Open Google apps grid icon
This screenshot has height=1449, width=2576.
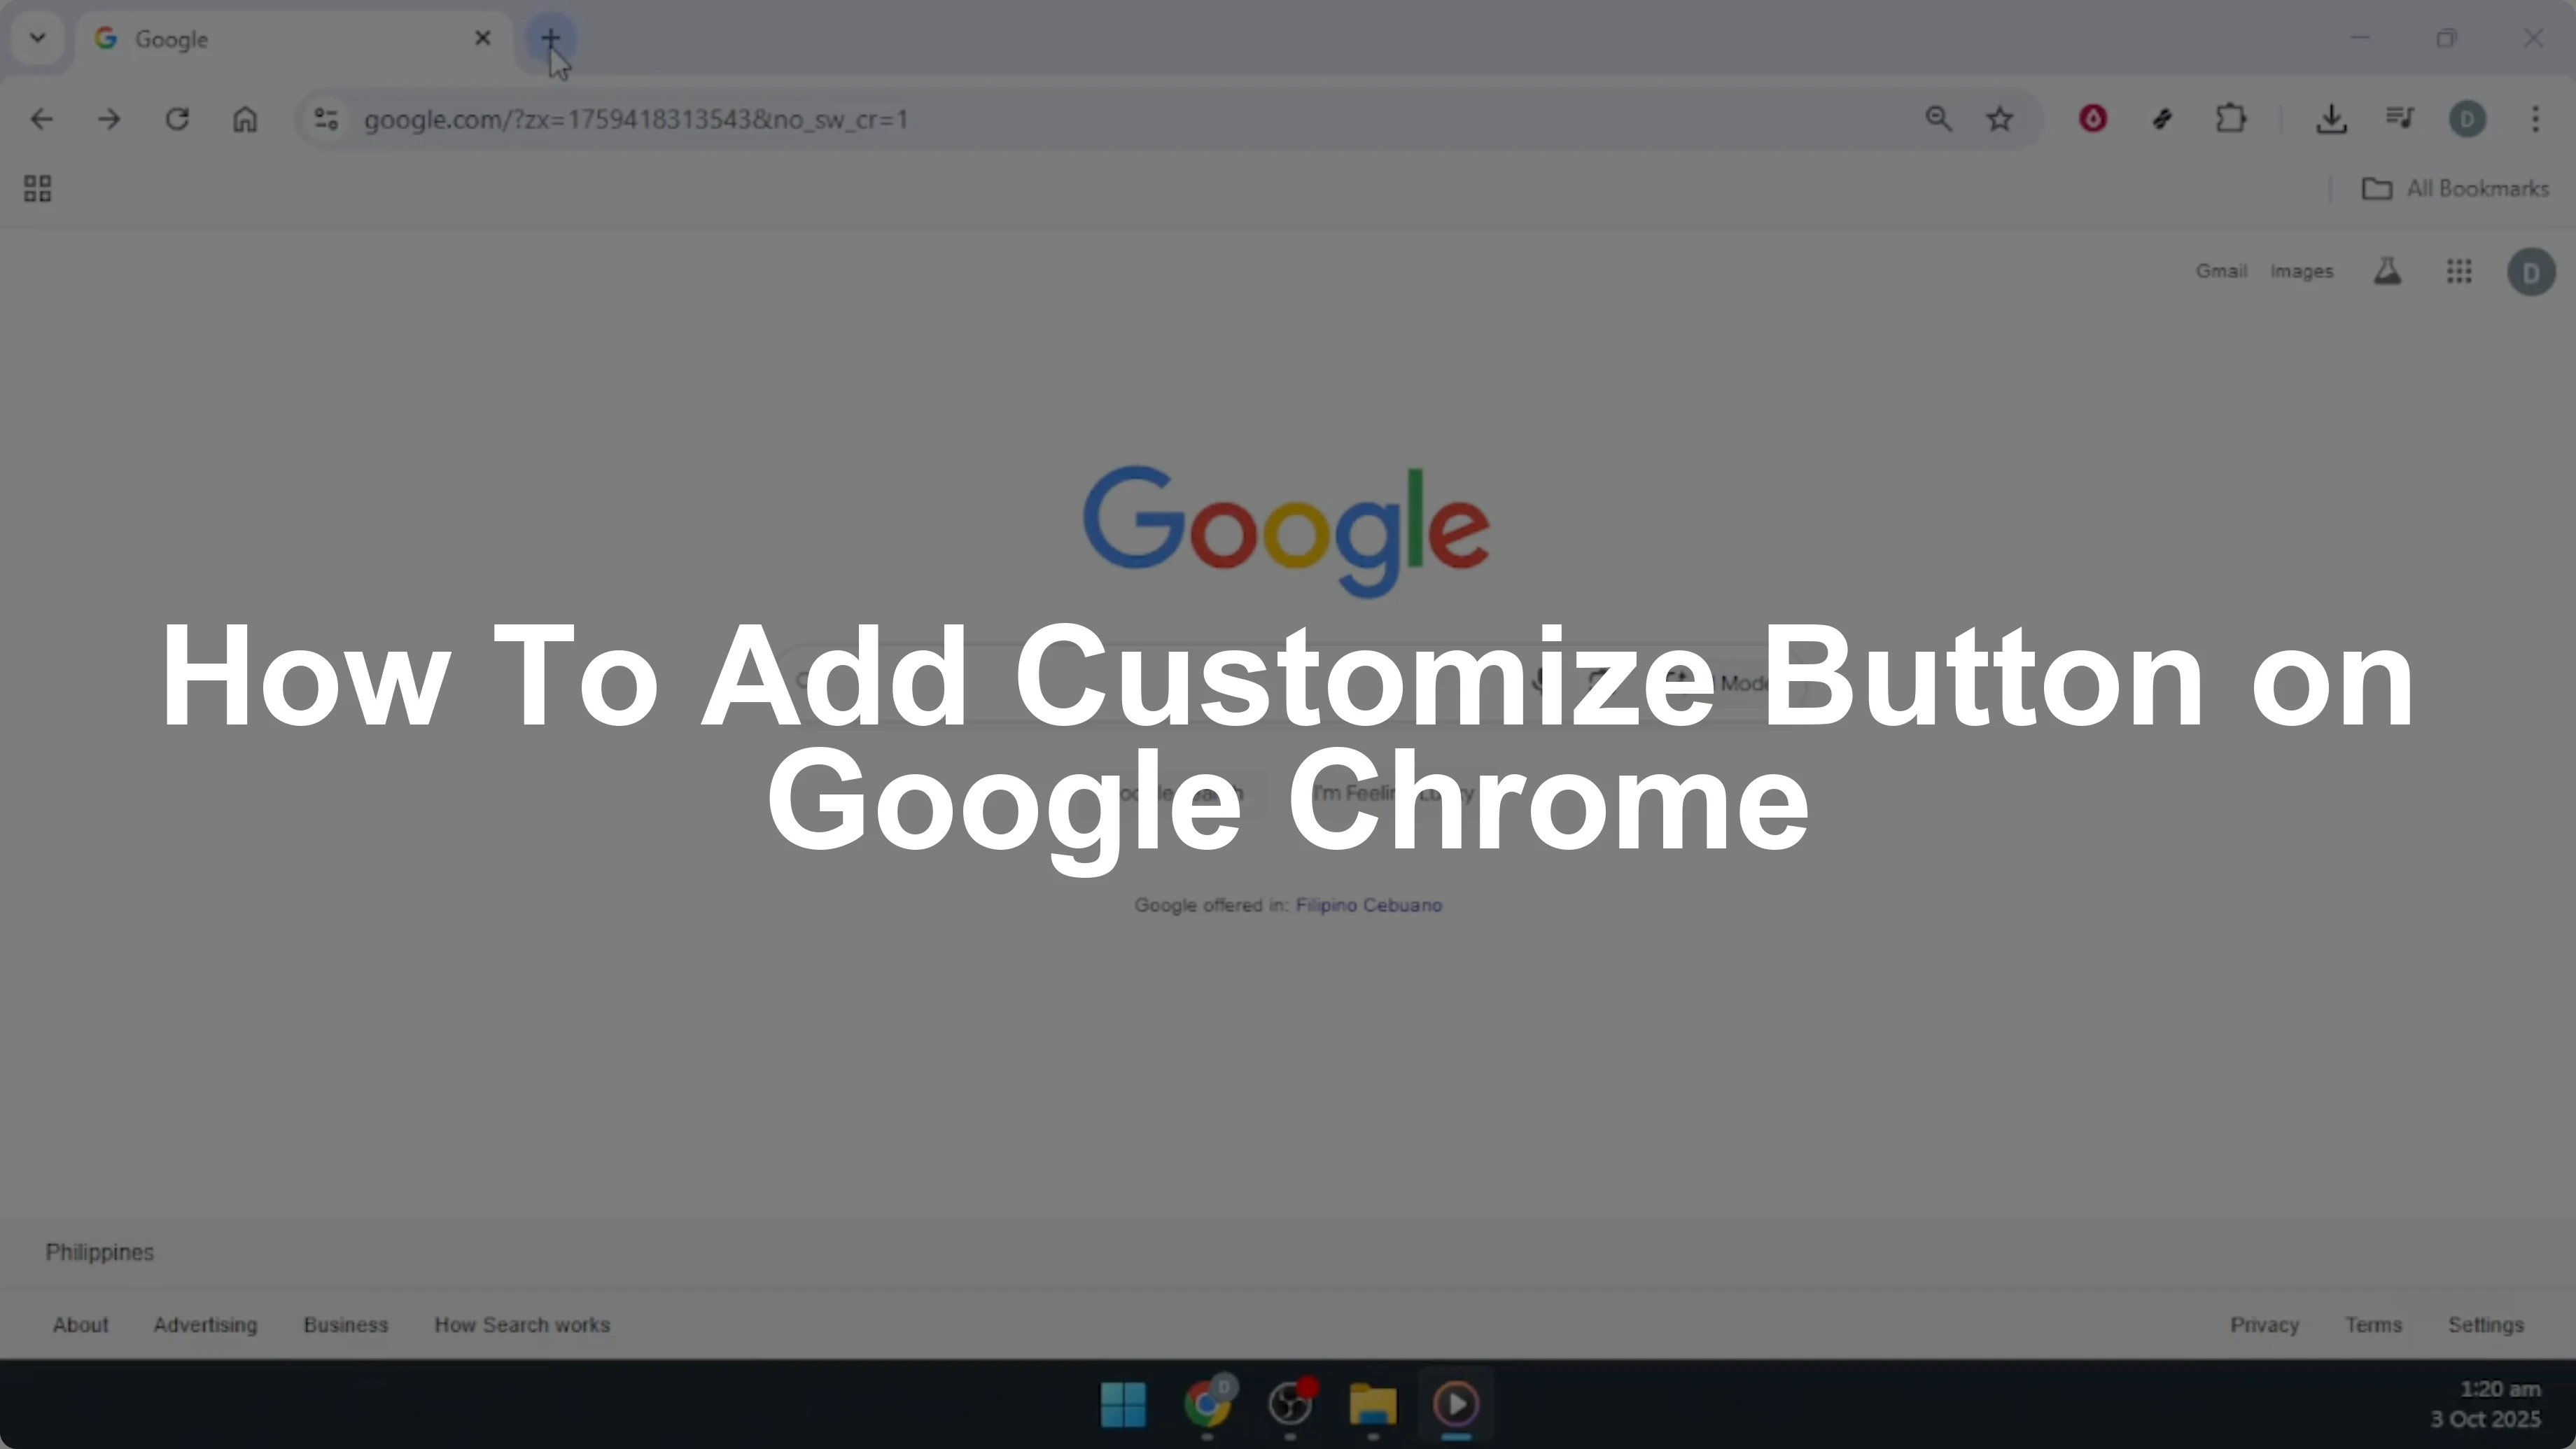[2459, 272]
